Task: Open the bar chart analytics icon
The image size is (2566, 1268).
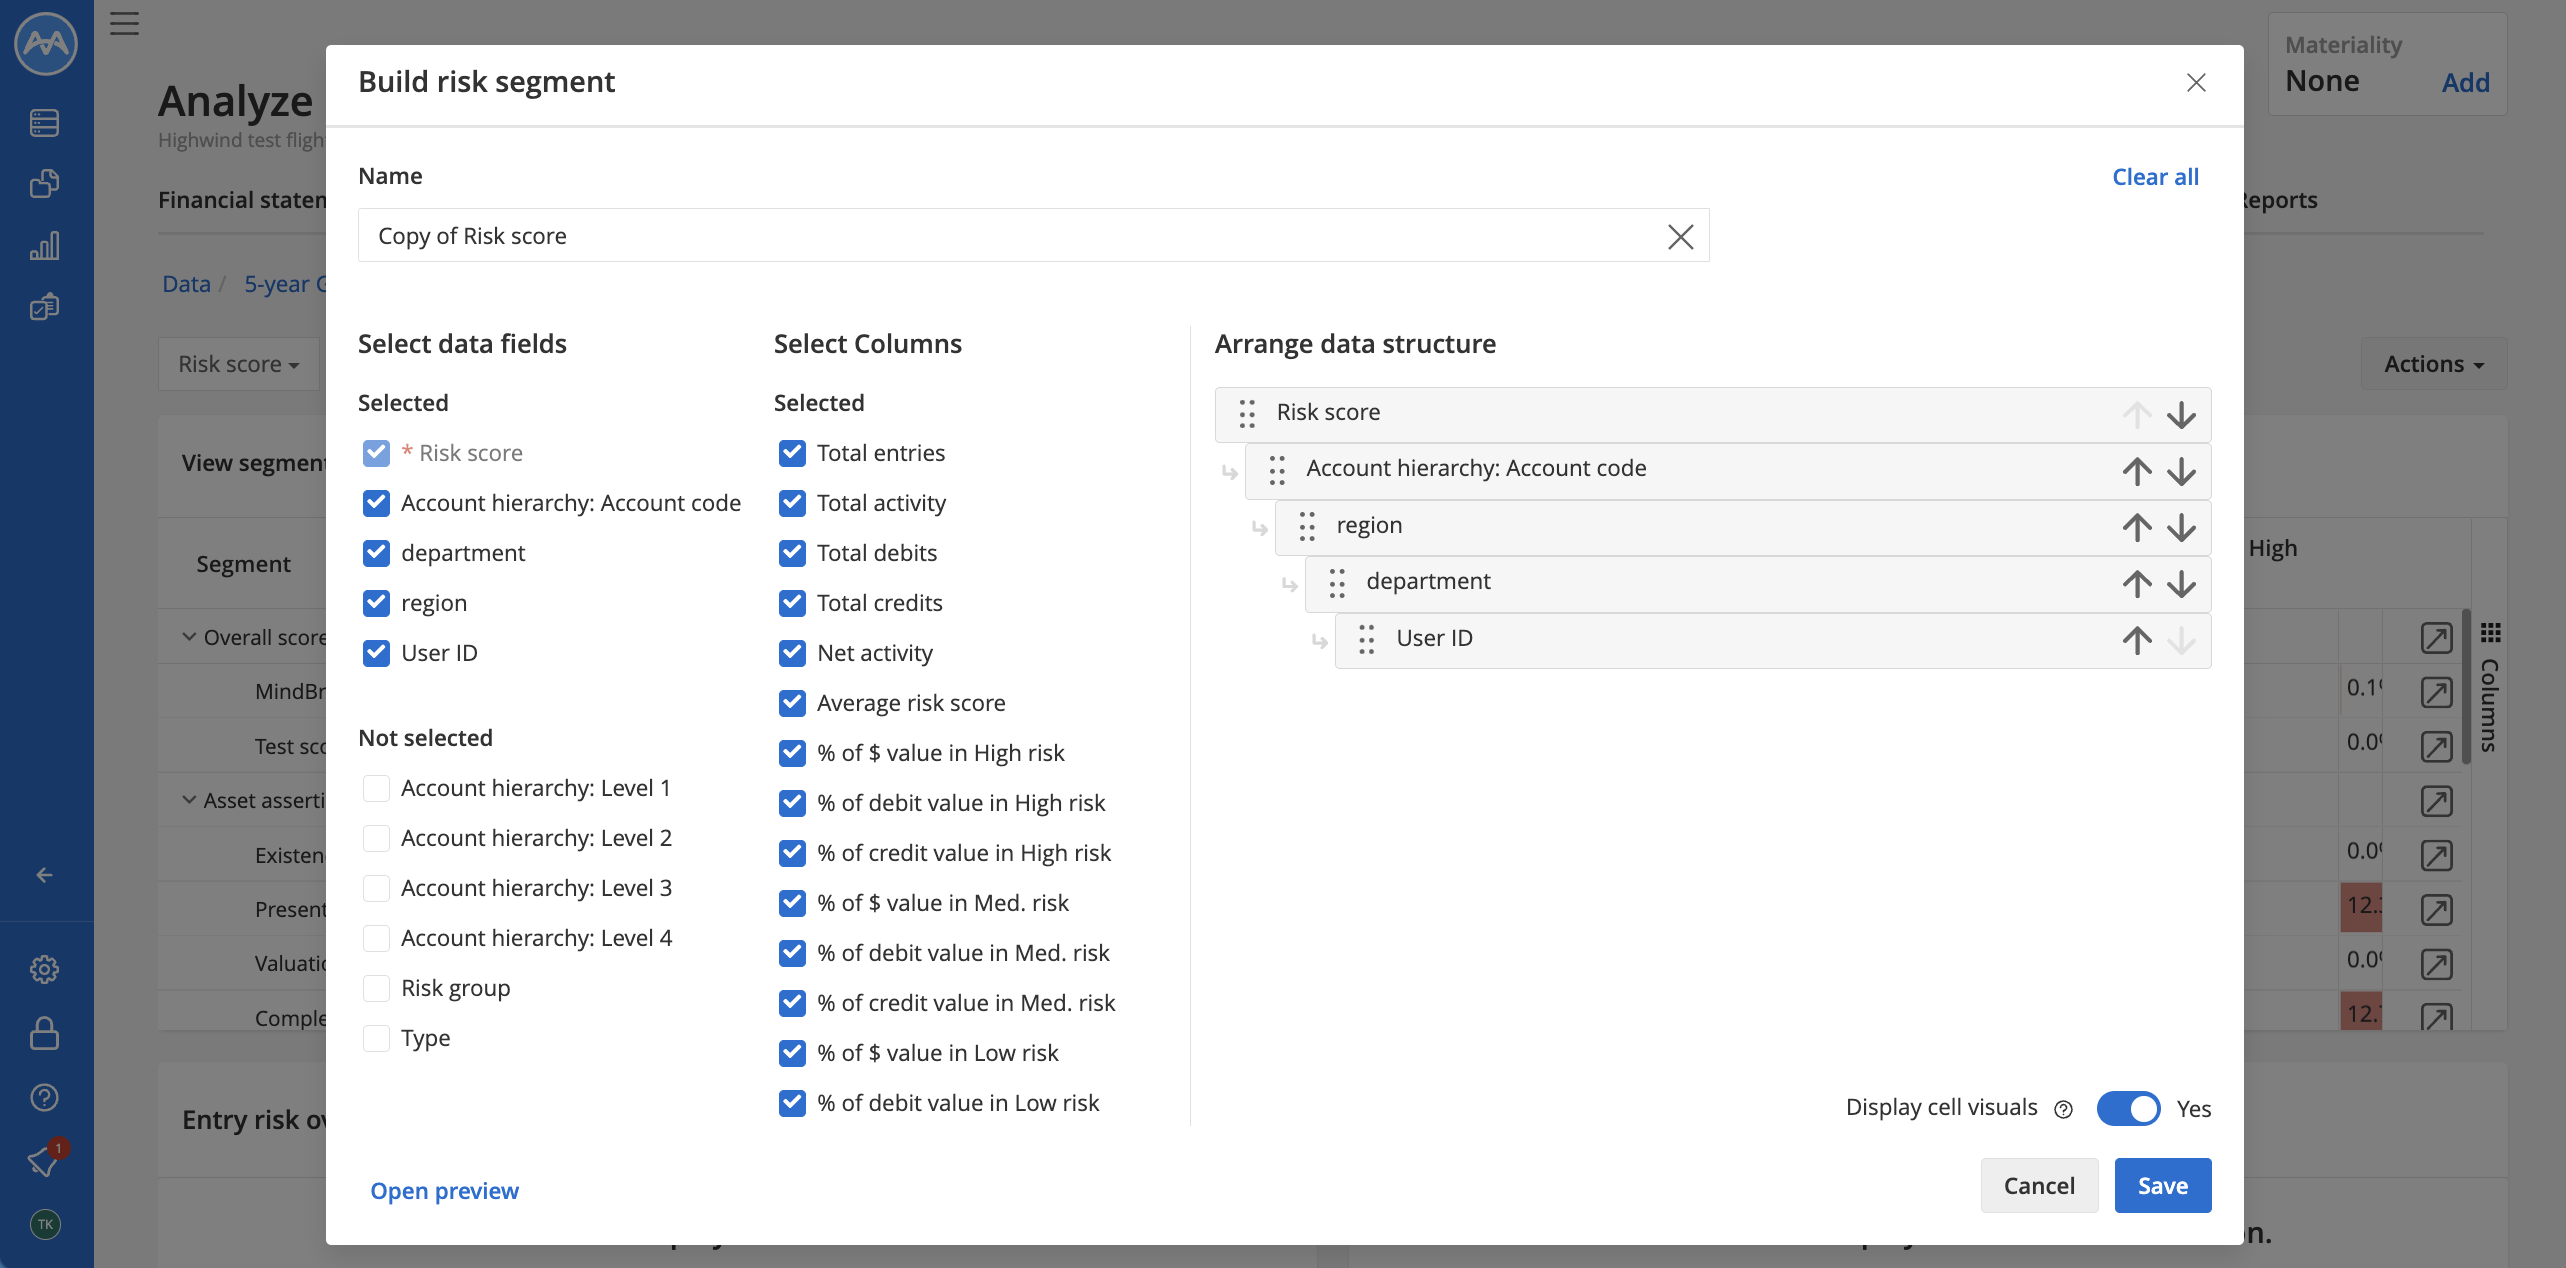Action: coord(44,245)
